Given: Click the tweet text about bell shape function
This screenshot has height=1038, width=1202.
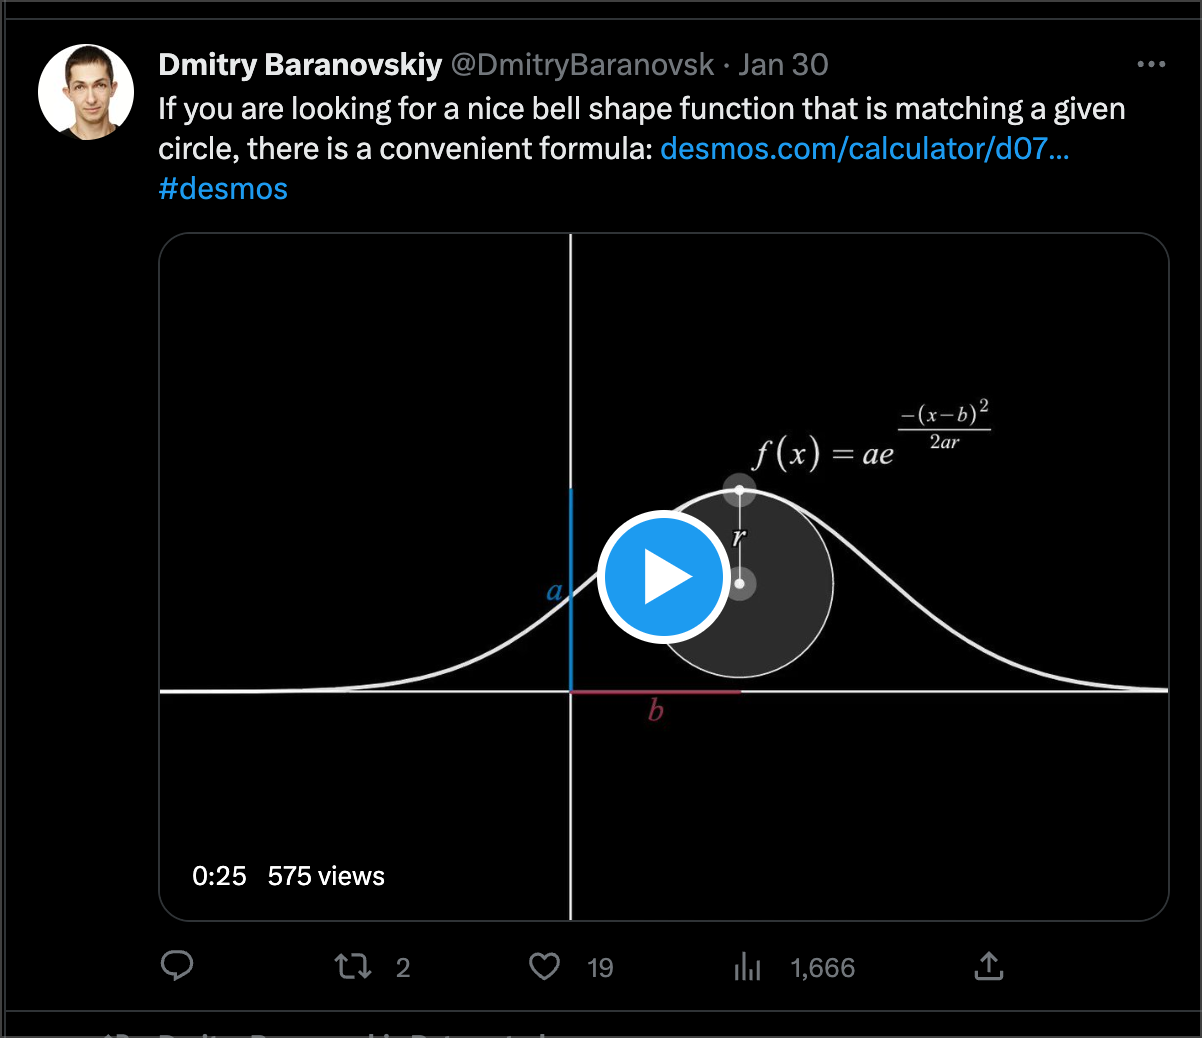Looking at the screenshot, I should (641, 109).
